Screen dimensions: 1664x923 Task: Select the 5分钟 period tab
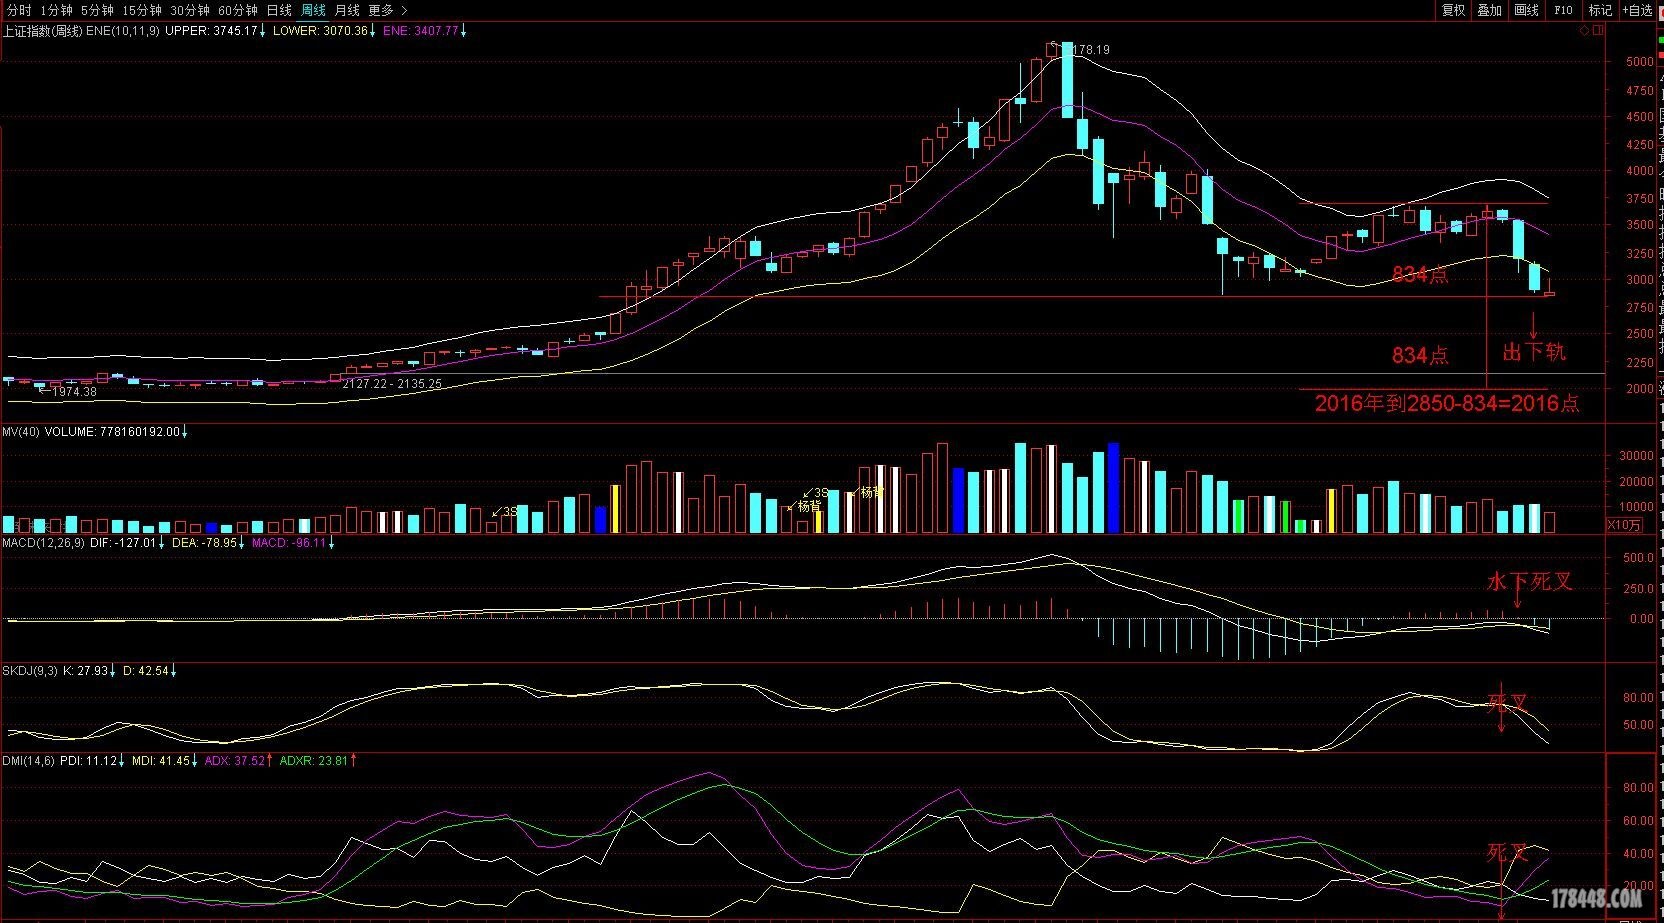coord(97,10)
